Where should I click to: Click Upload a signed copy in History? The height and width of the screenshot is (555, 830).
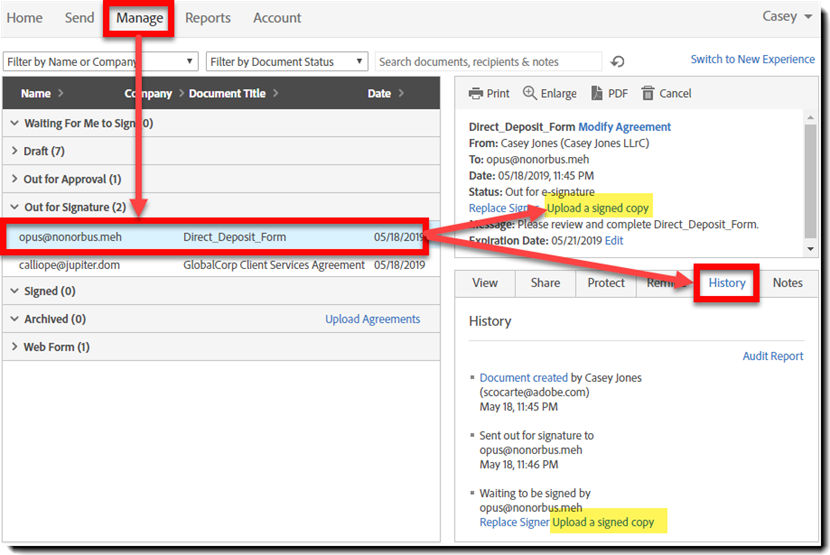click(603, 522)
